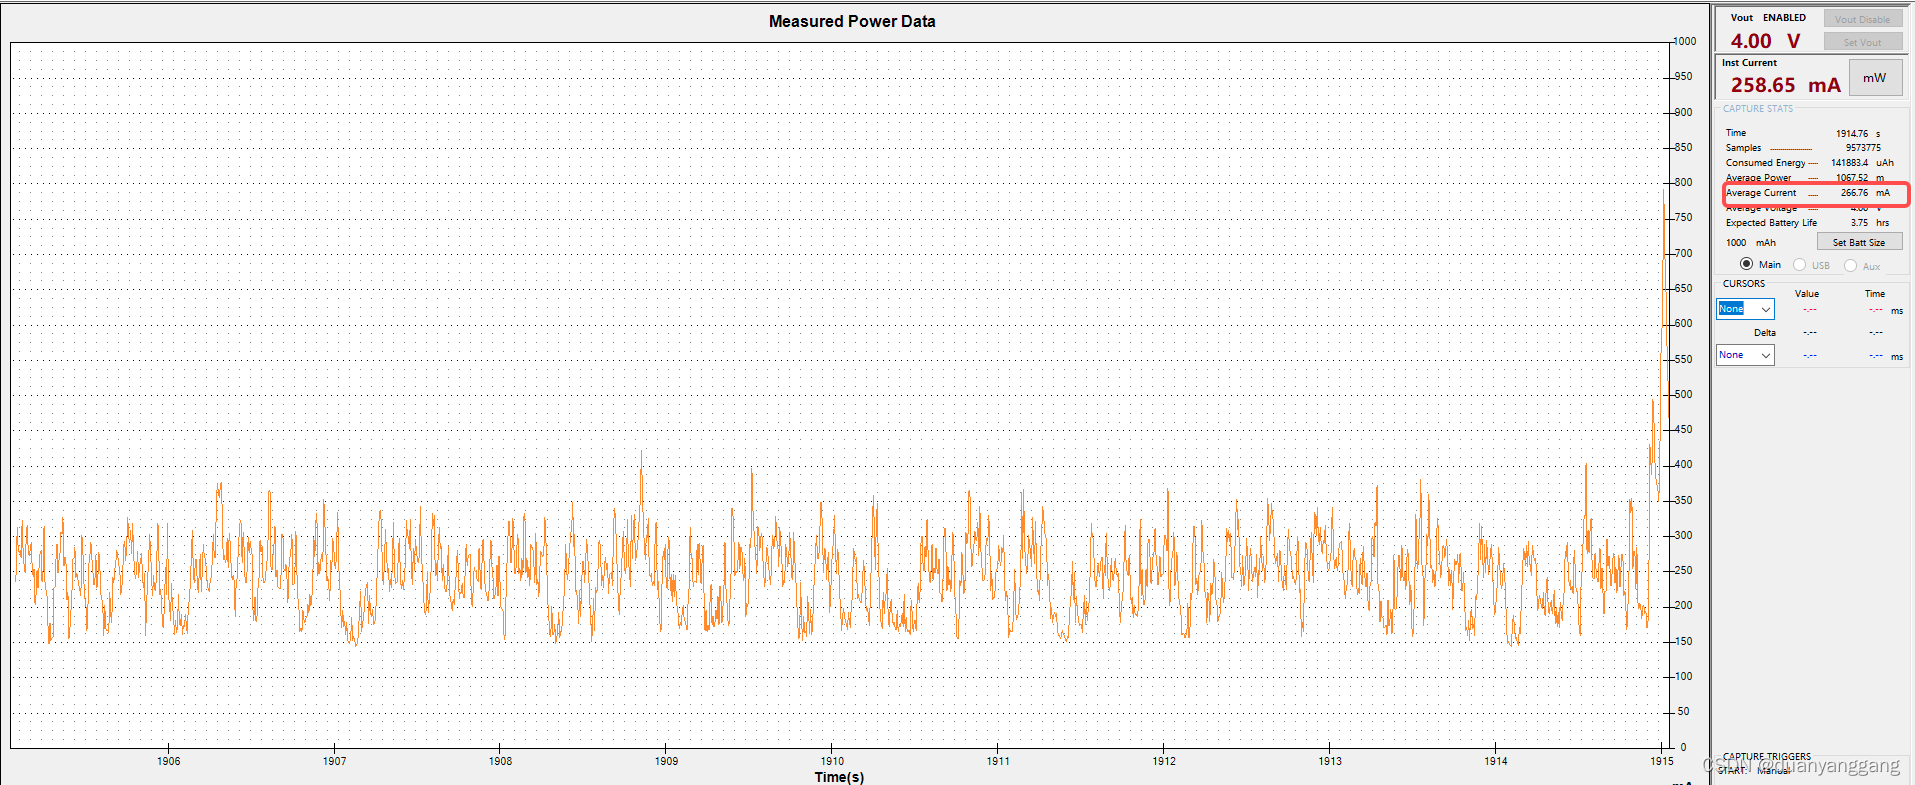Select the USB channel radio button

click(x=1800, y=265)
